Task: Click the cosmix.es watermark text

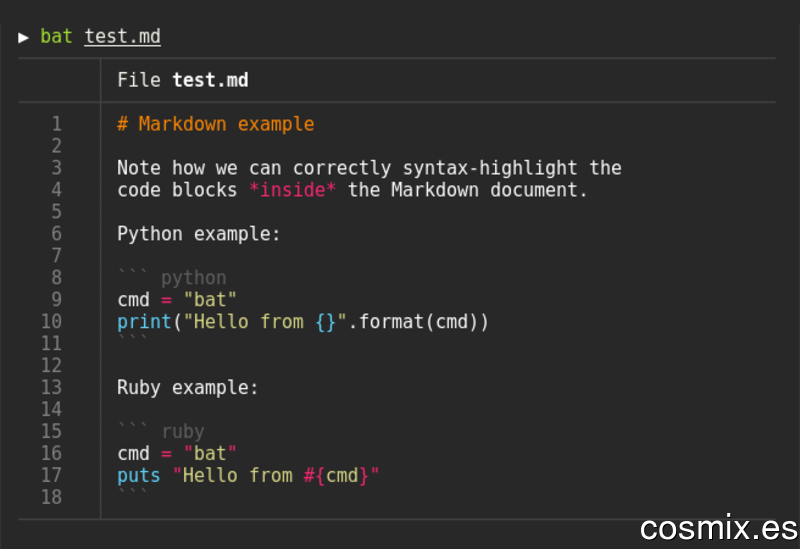Action: coord(719,528)
